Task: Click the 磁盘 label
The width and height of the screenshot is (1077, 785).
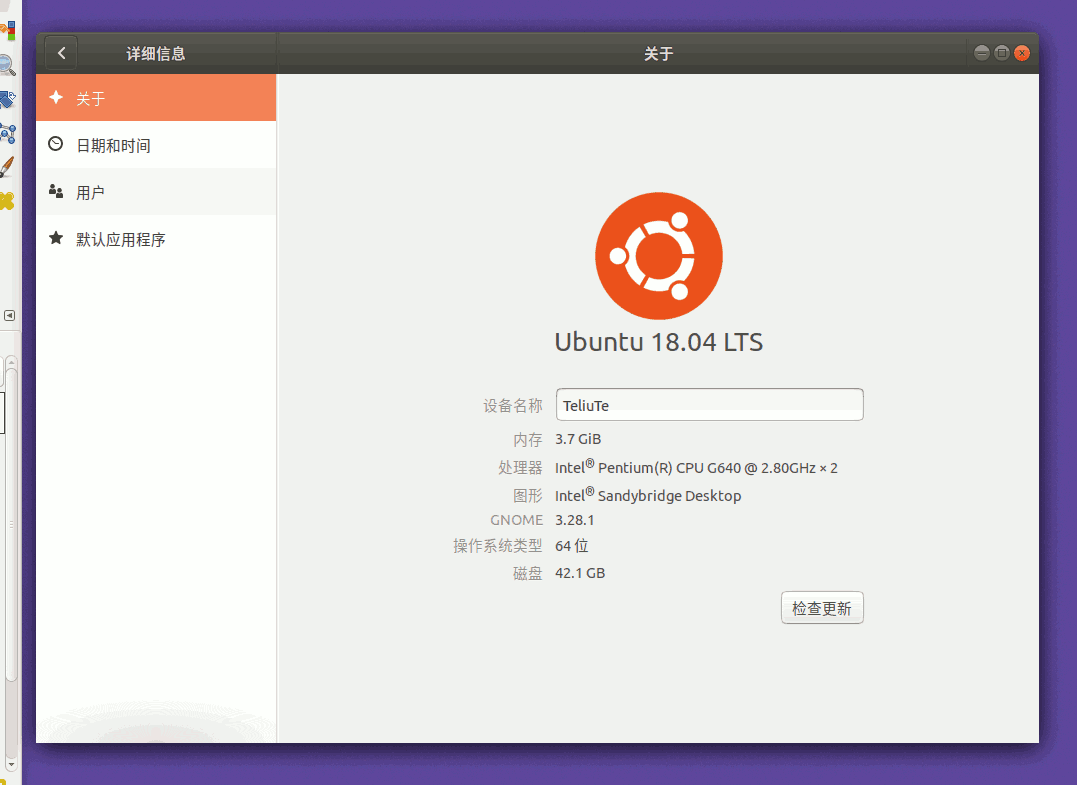Action: 528,573
